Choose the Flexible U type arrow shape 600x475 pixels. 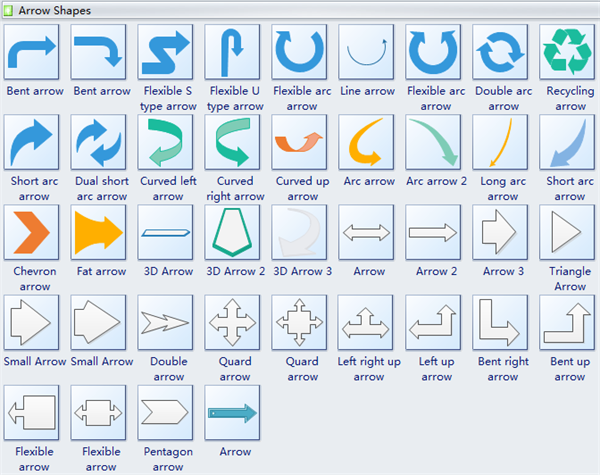(x=232, y=52)
